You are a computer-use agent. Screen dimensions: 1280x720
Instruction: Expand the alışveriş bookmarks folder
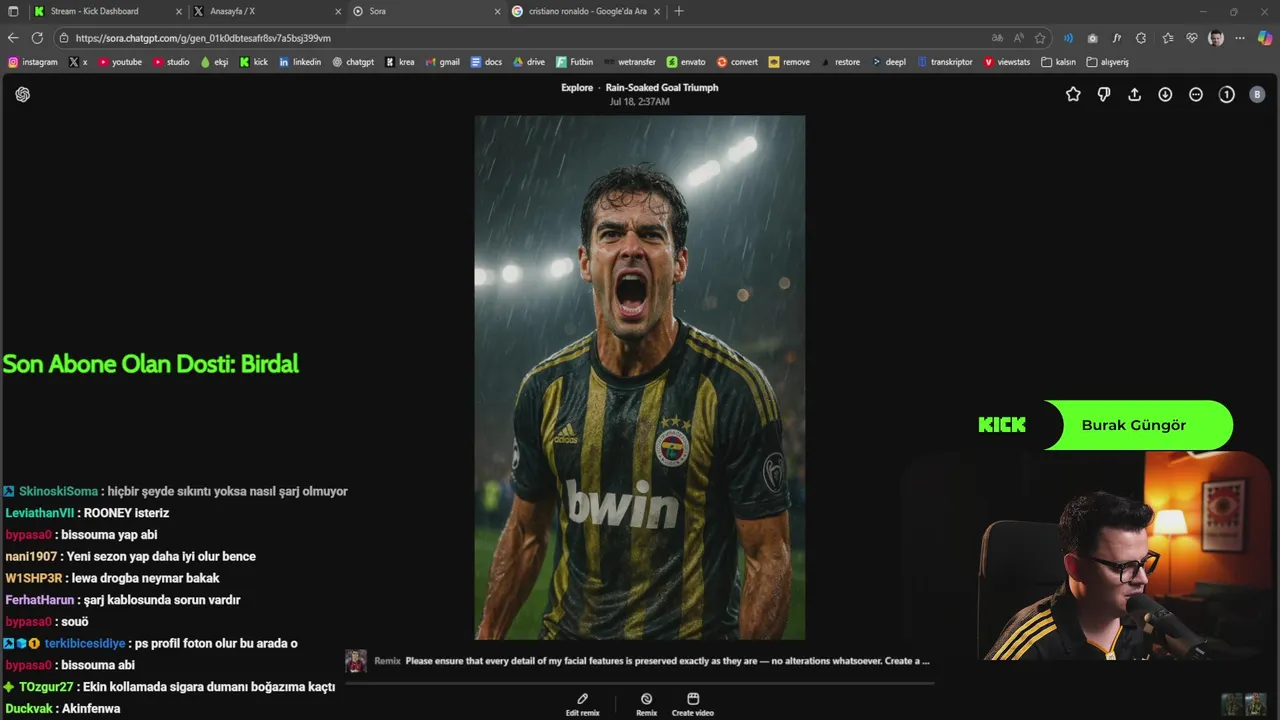(x=1107, y=62)
